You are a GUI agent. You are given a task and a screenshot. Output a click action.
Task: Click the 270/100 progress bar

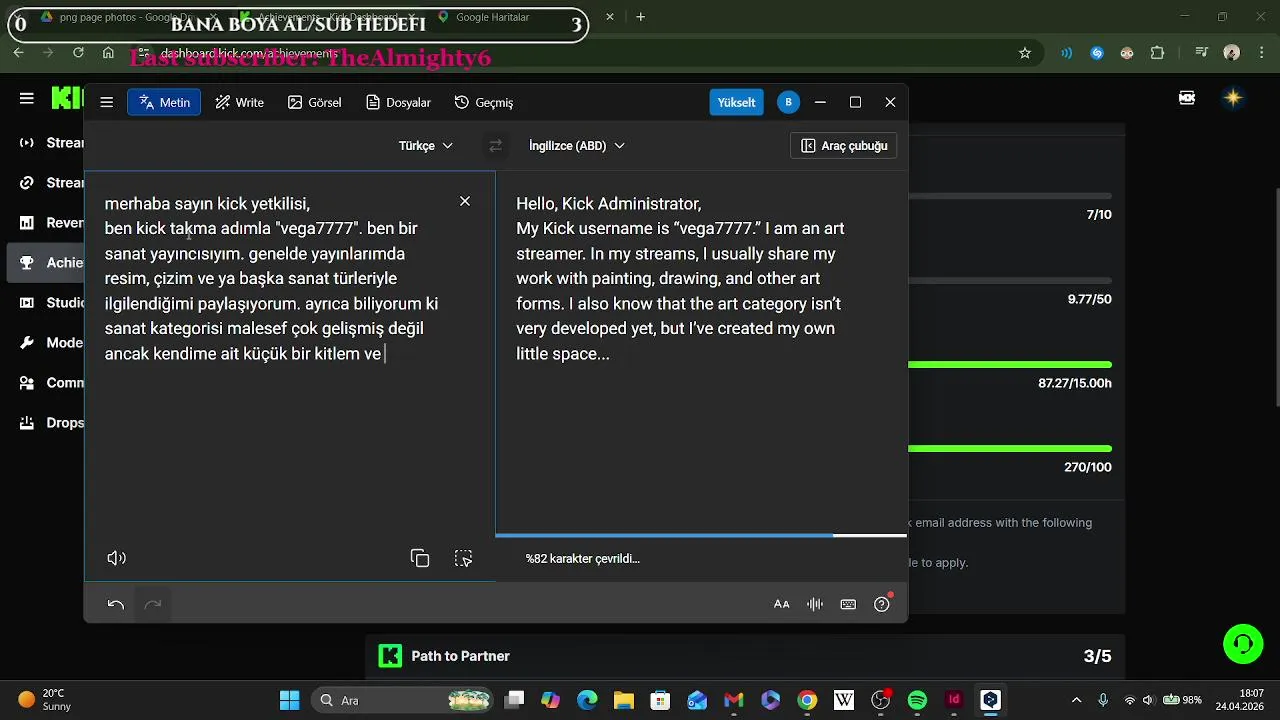coord(1010,449)
